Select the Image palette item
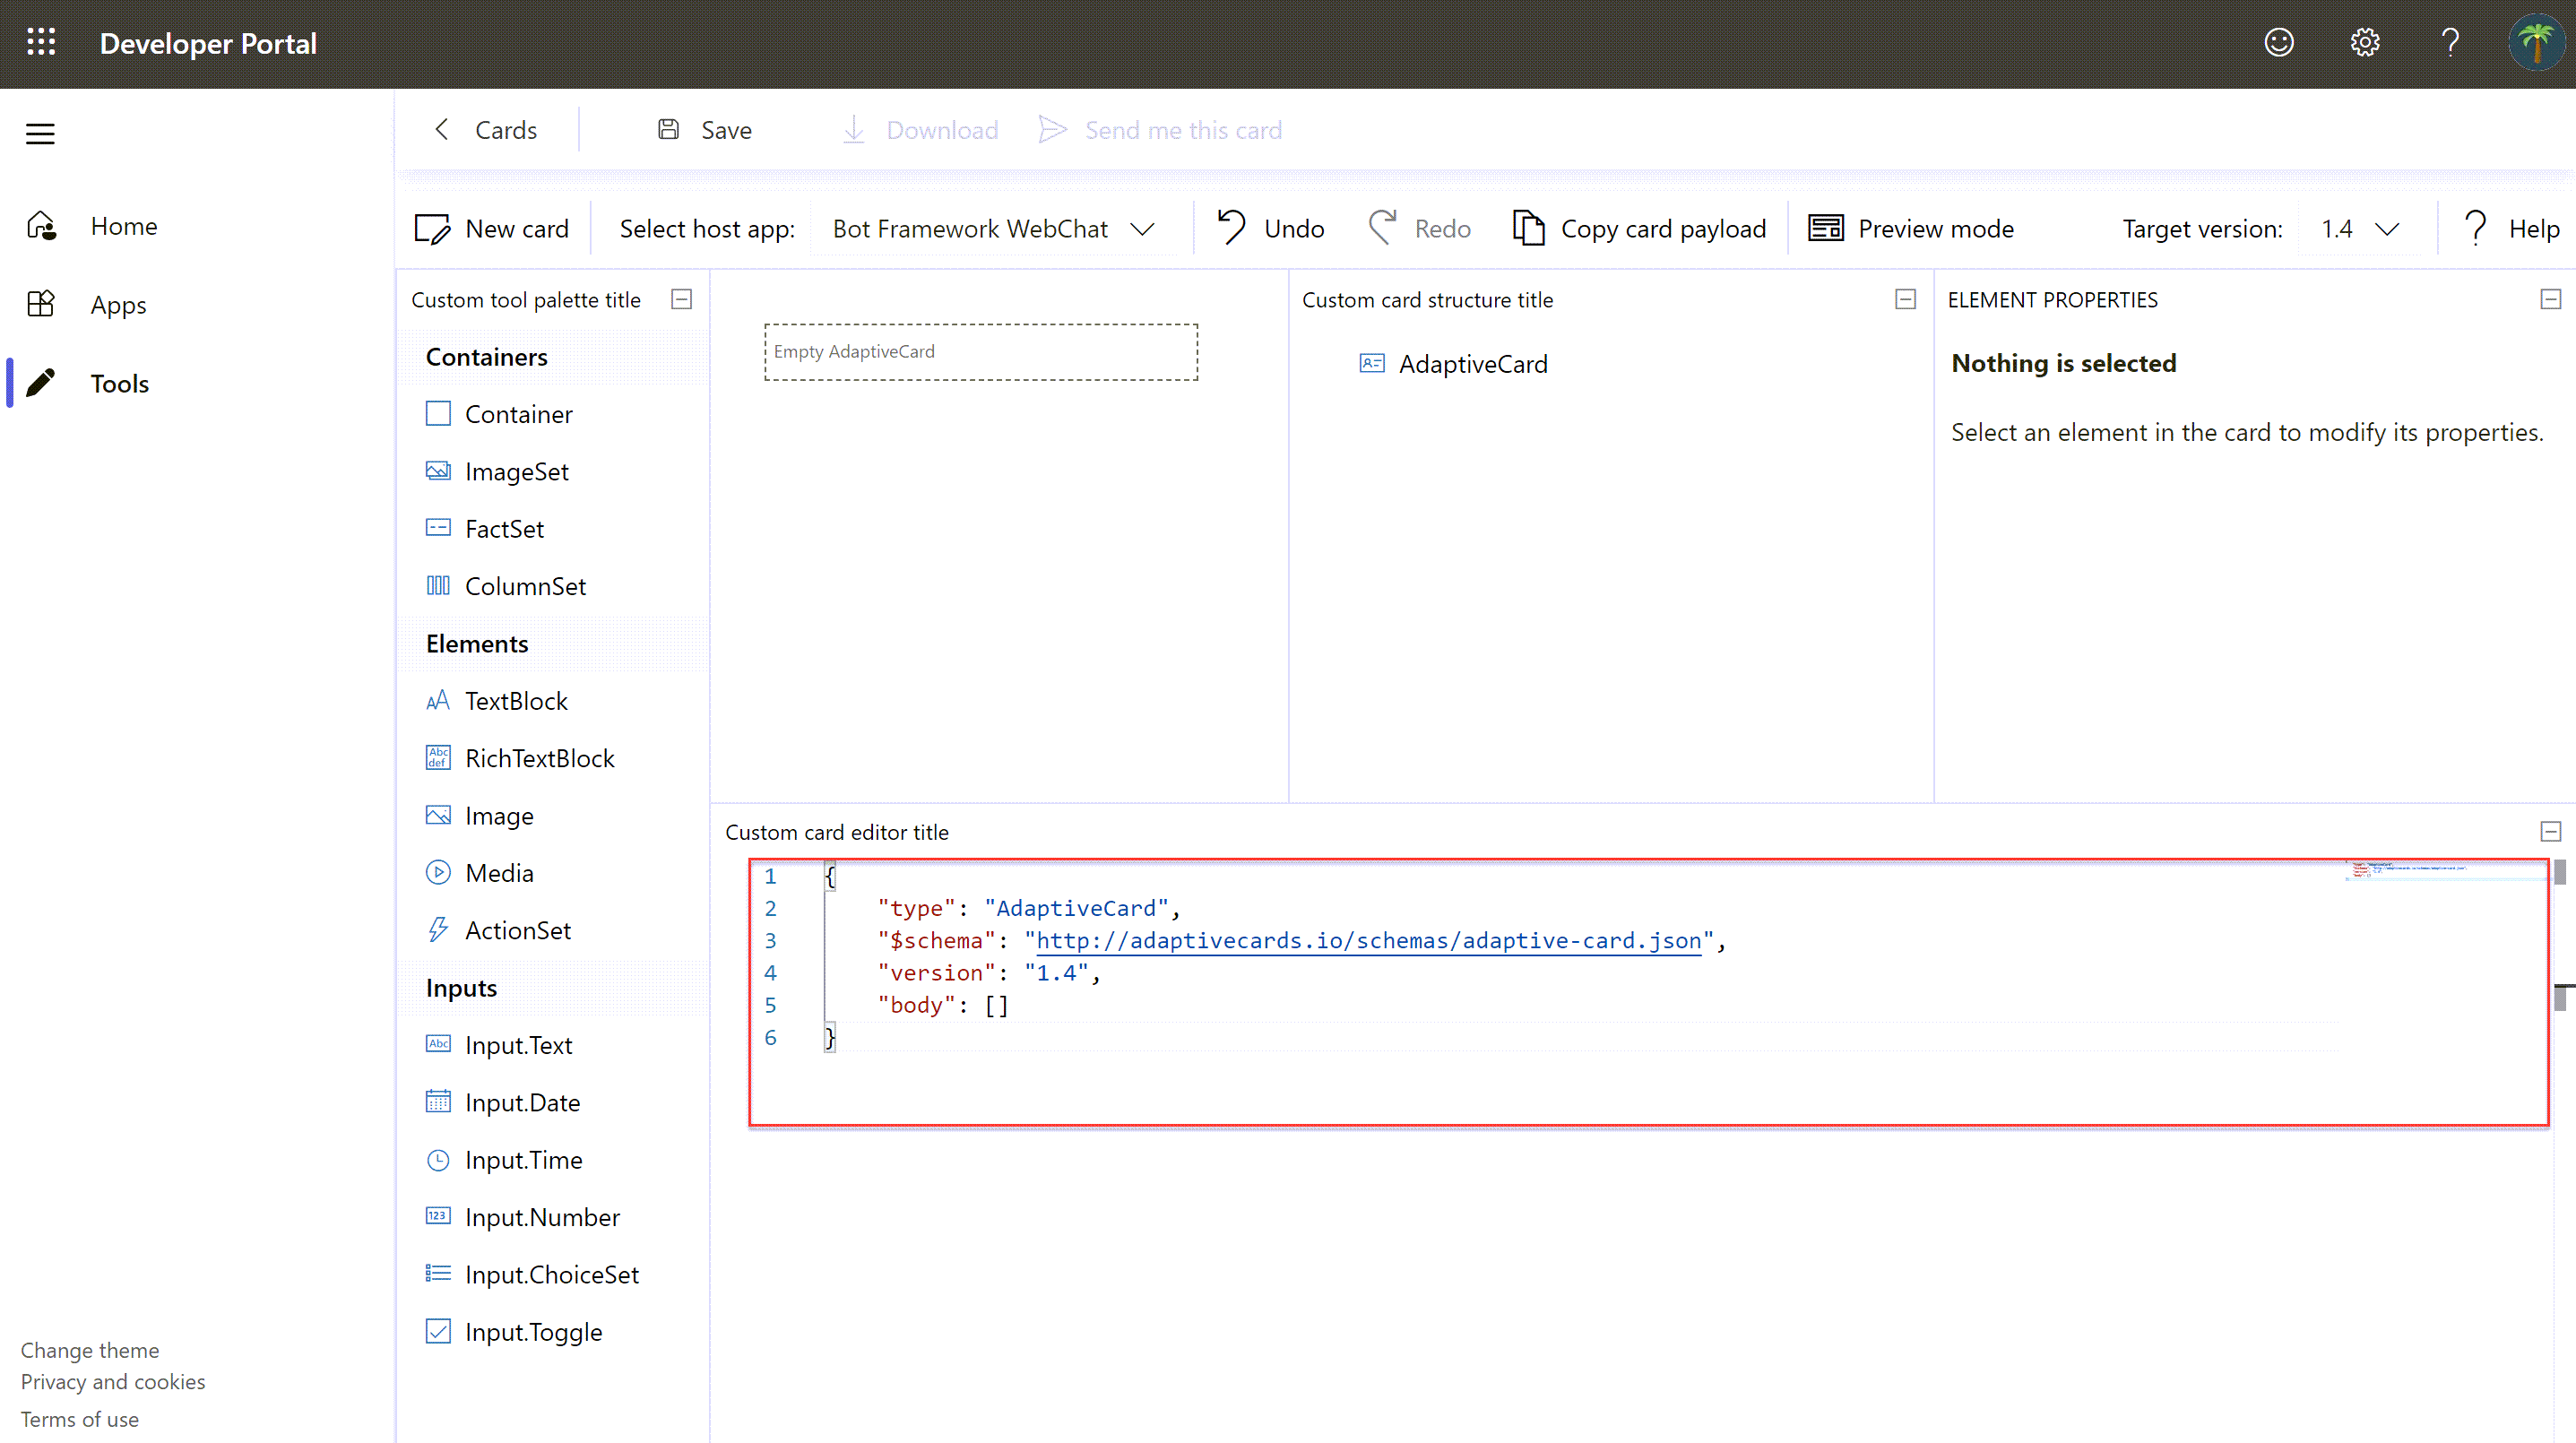This screenshot has height=1443, width=2576. 555,816
